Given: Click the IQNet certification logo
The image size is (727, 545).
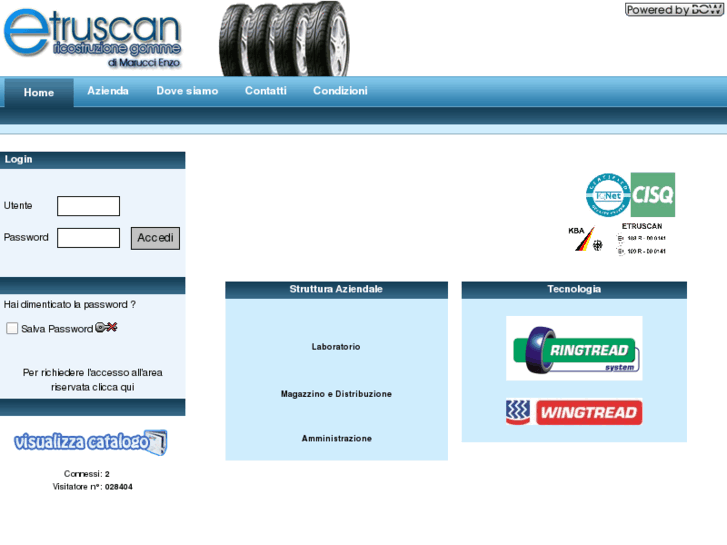Looking at the screenshot, I should pos(608,195).
